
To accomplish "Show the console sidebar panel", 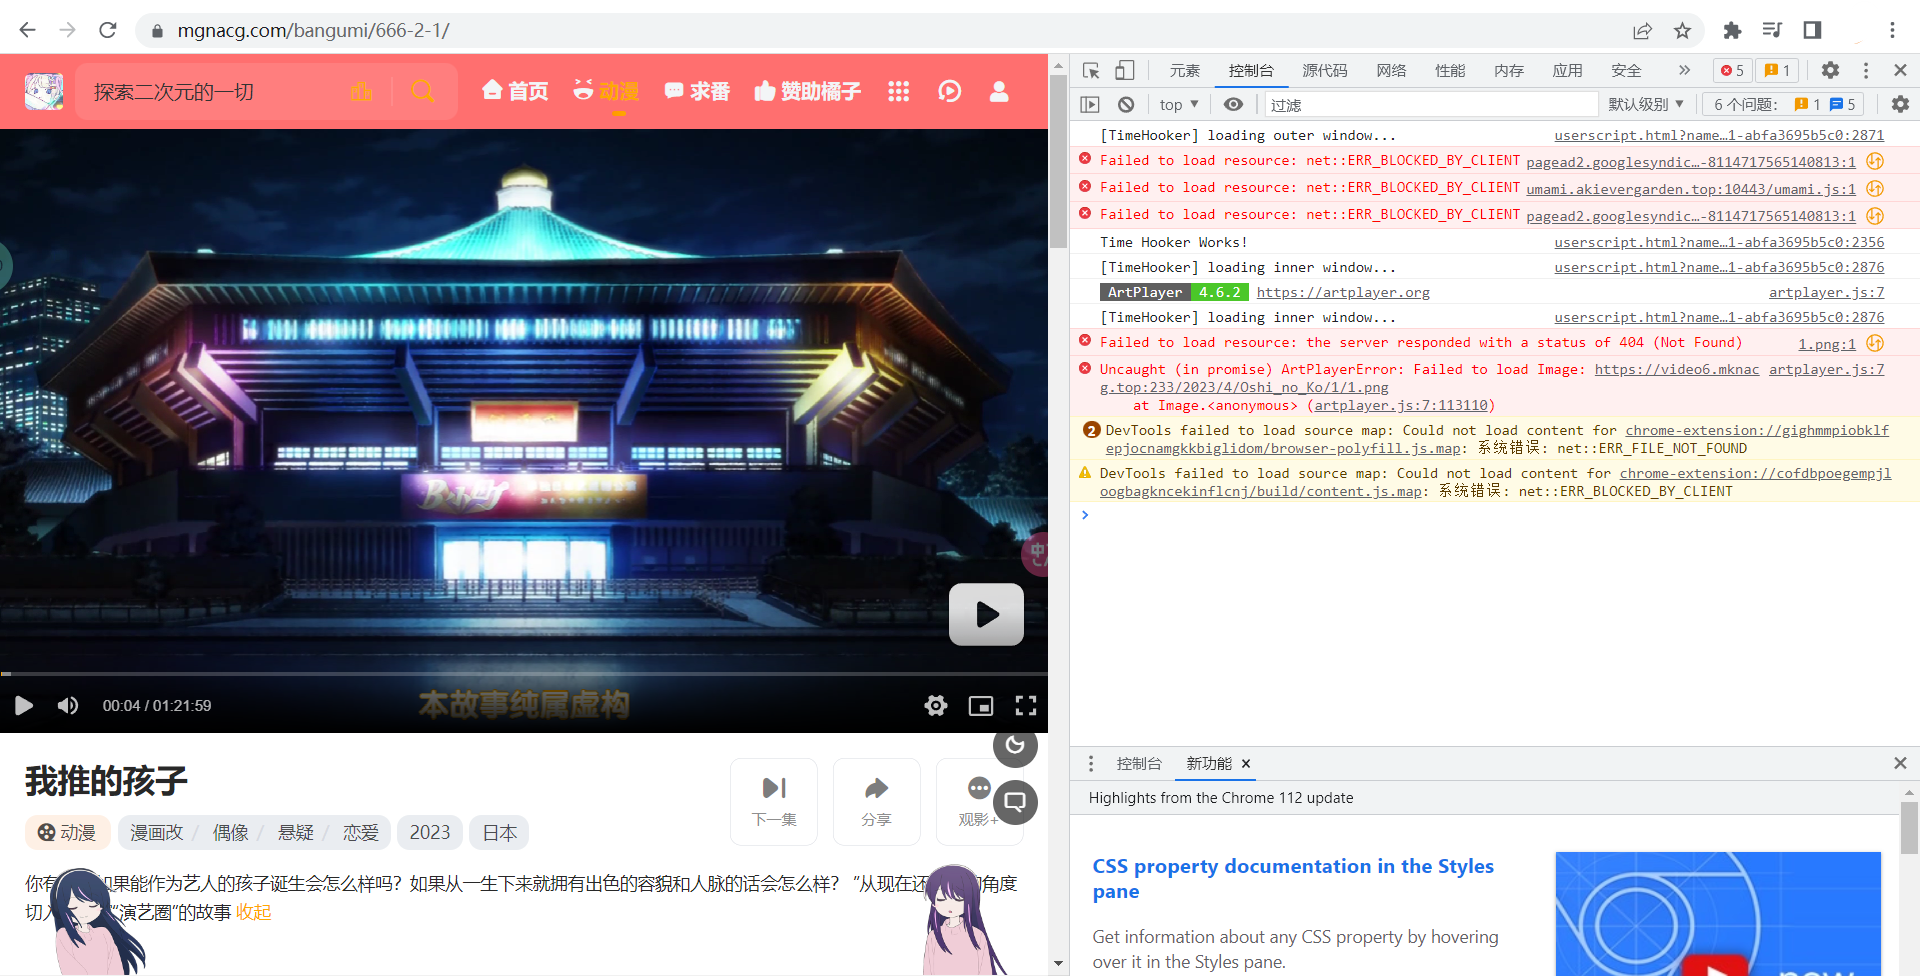I will point(1090,104).
